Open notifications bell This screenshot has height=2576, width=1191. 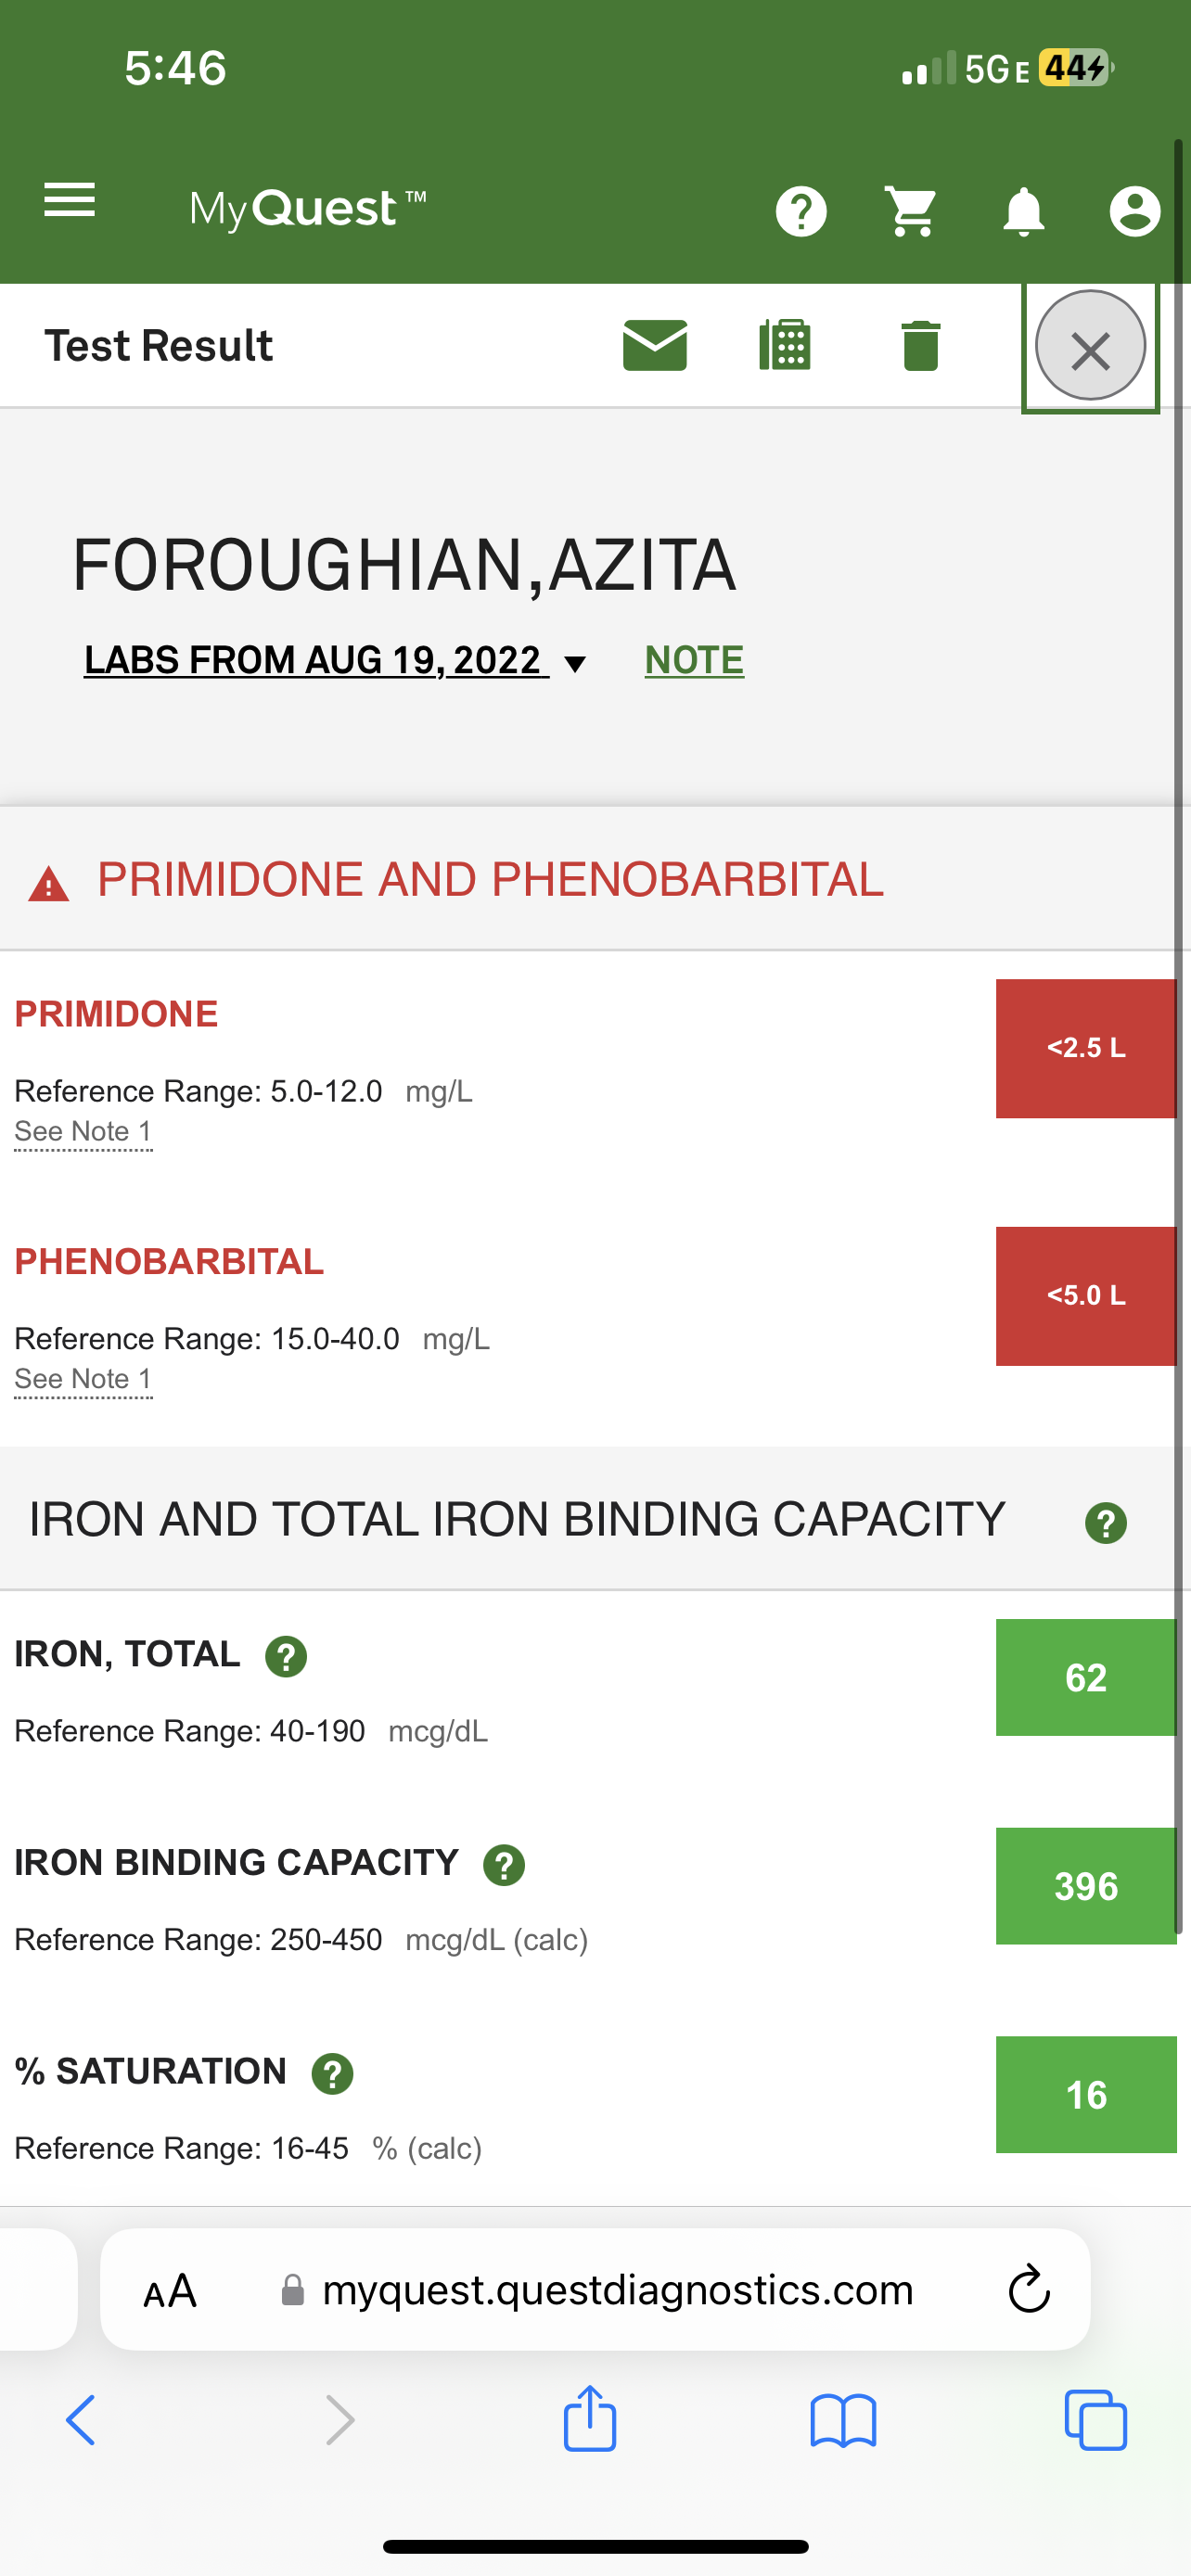click(1023, 211)
